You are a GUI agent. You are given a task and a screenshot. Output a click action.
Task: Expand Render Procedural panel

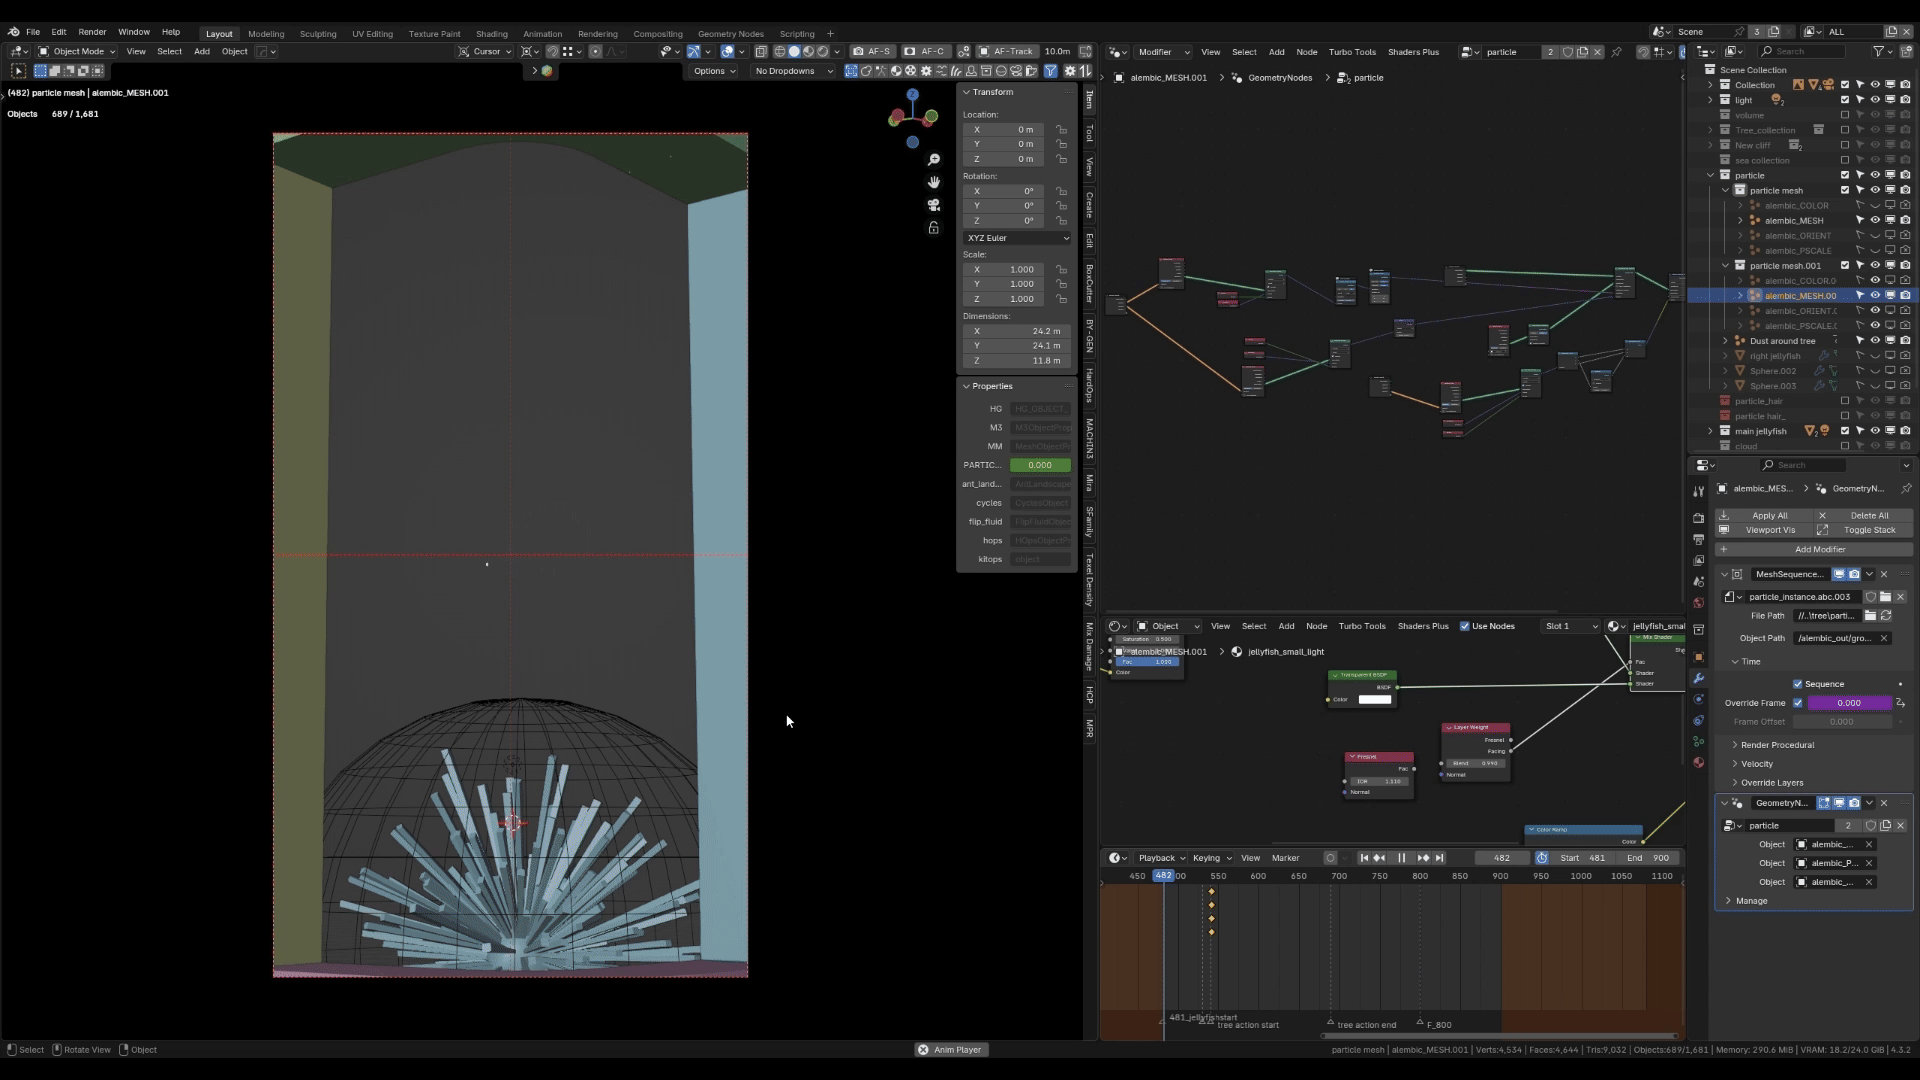pyautogui.click(x=1776, y=745)
